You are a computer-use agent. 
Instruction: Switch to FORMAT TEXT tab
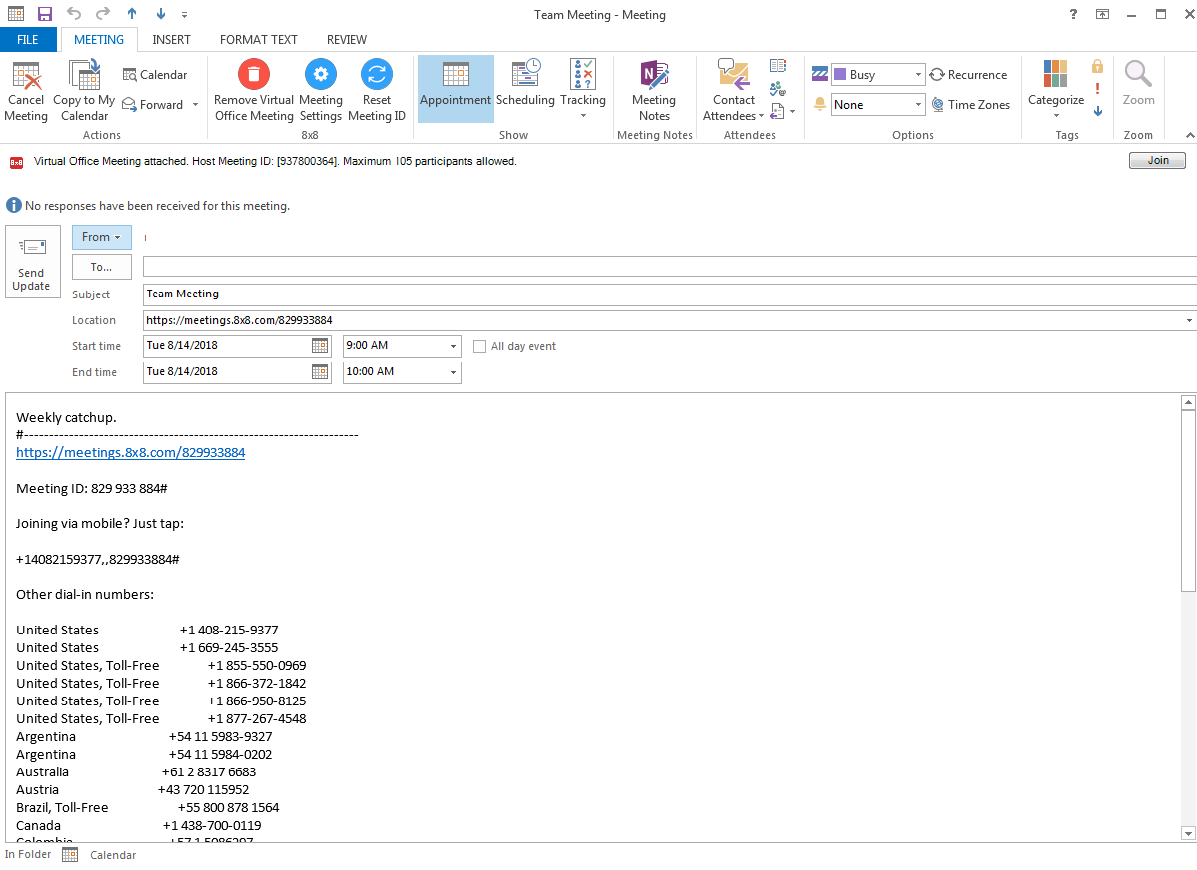point(259,40)
